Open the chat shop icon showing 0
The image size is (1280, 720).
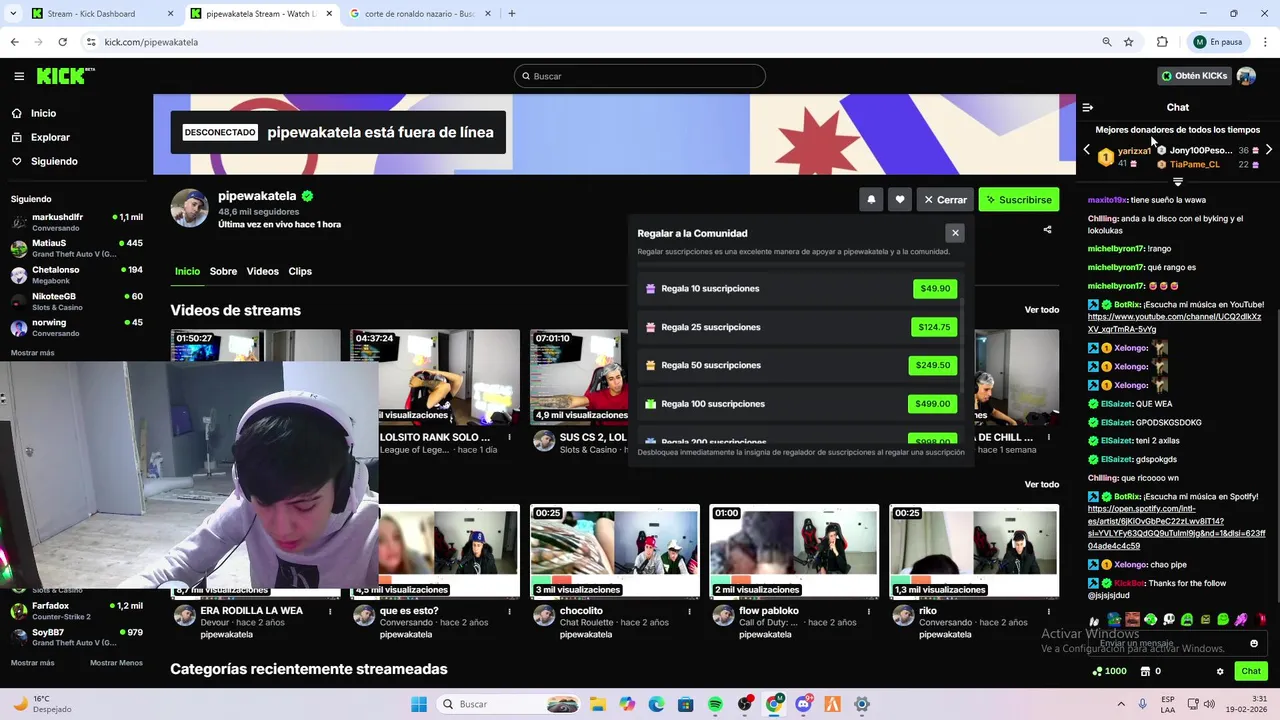(1151, 671)
